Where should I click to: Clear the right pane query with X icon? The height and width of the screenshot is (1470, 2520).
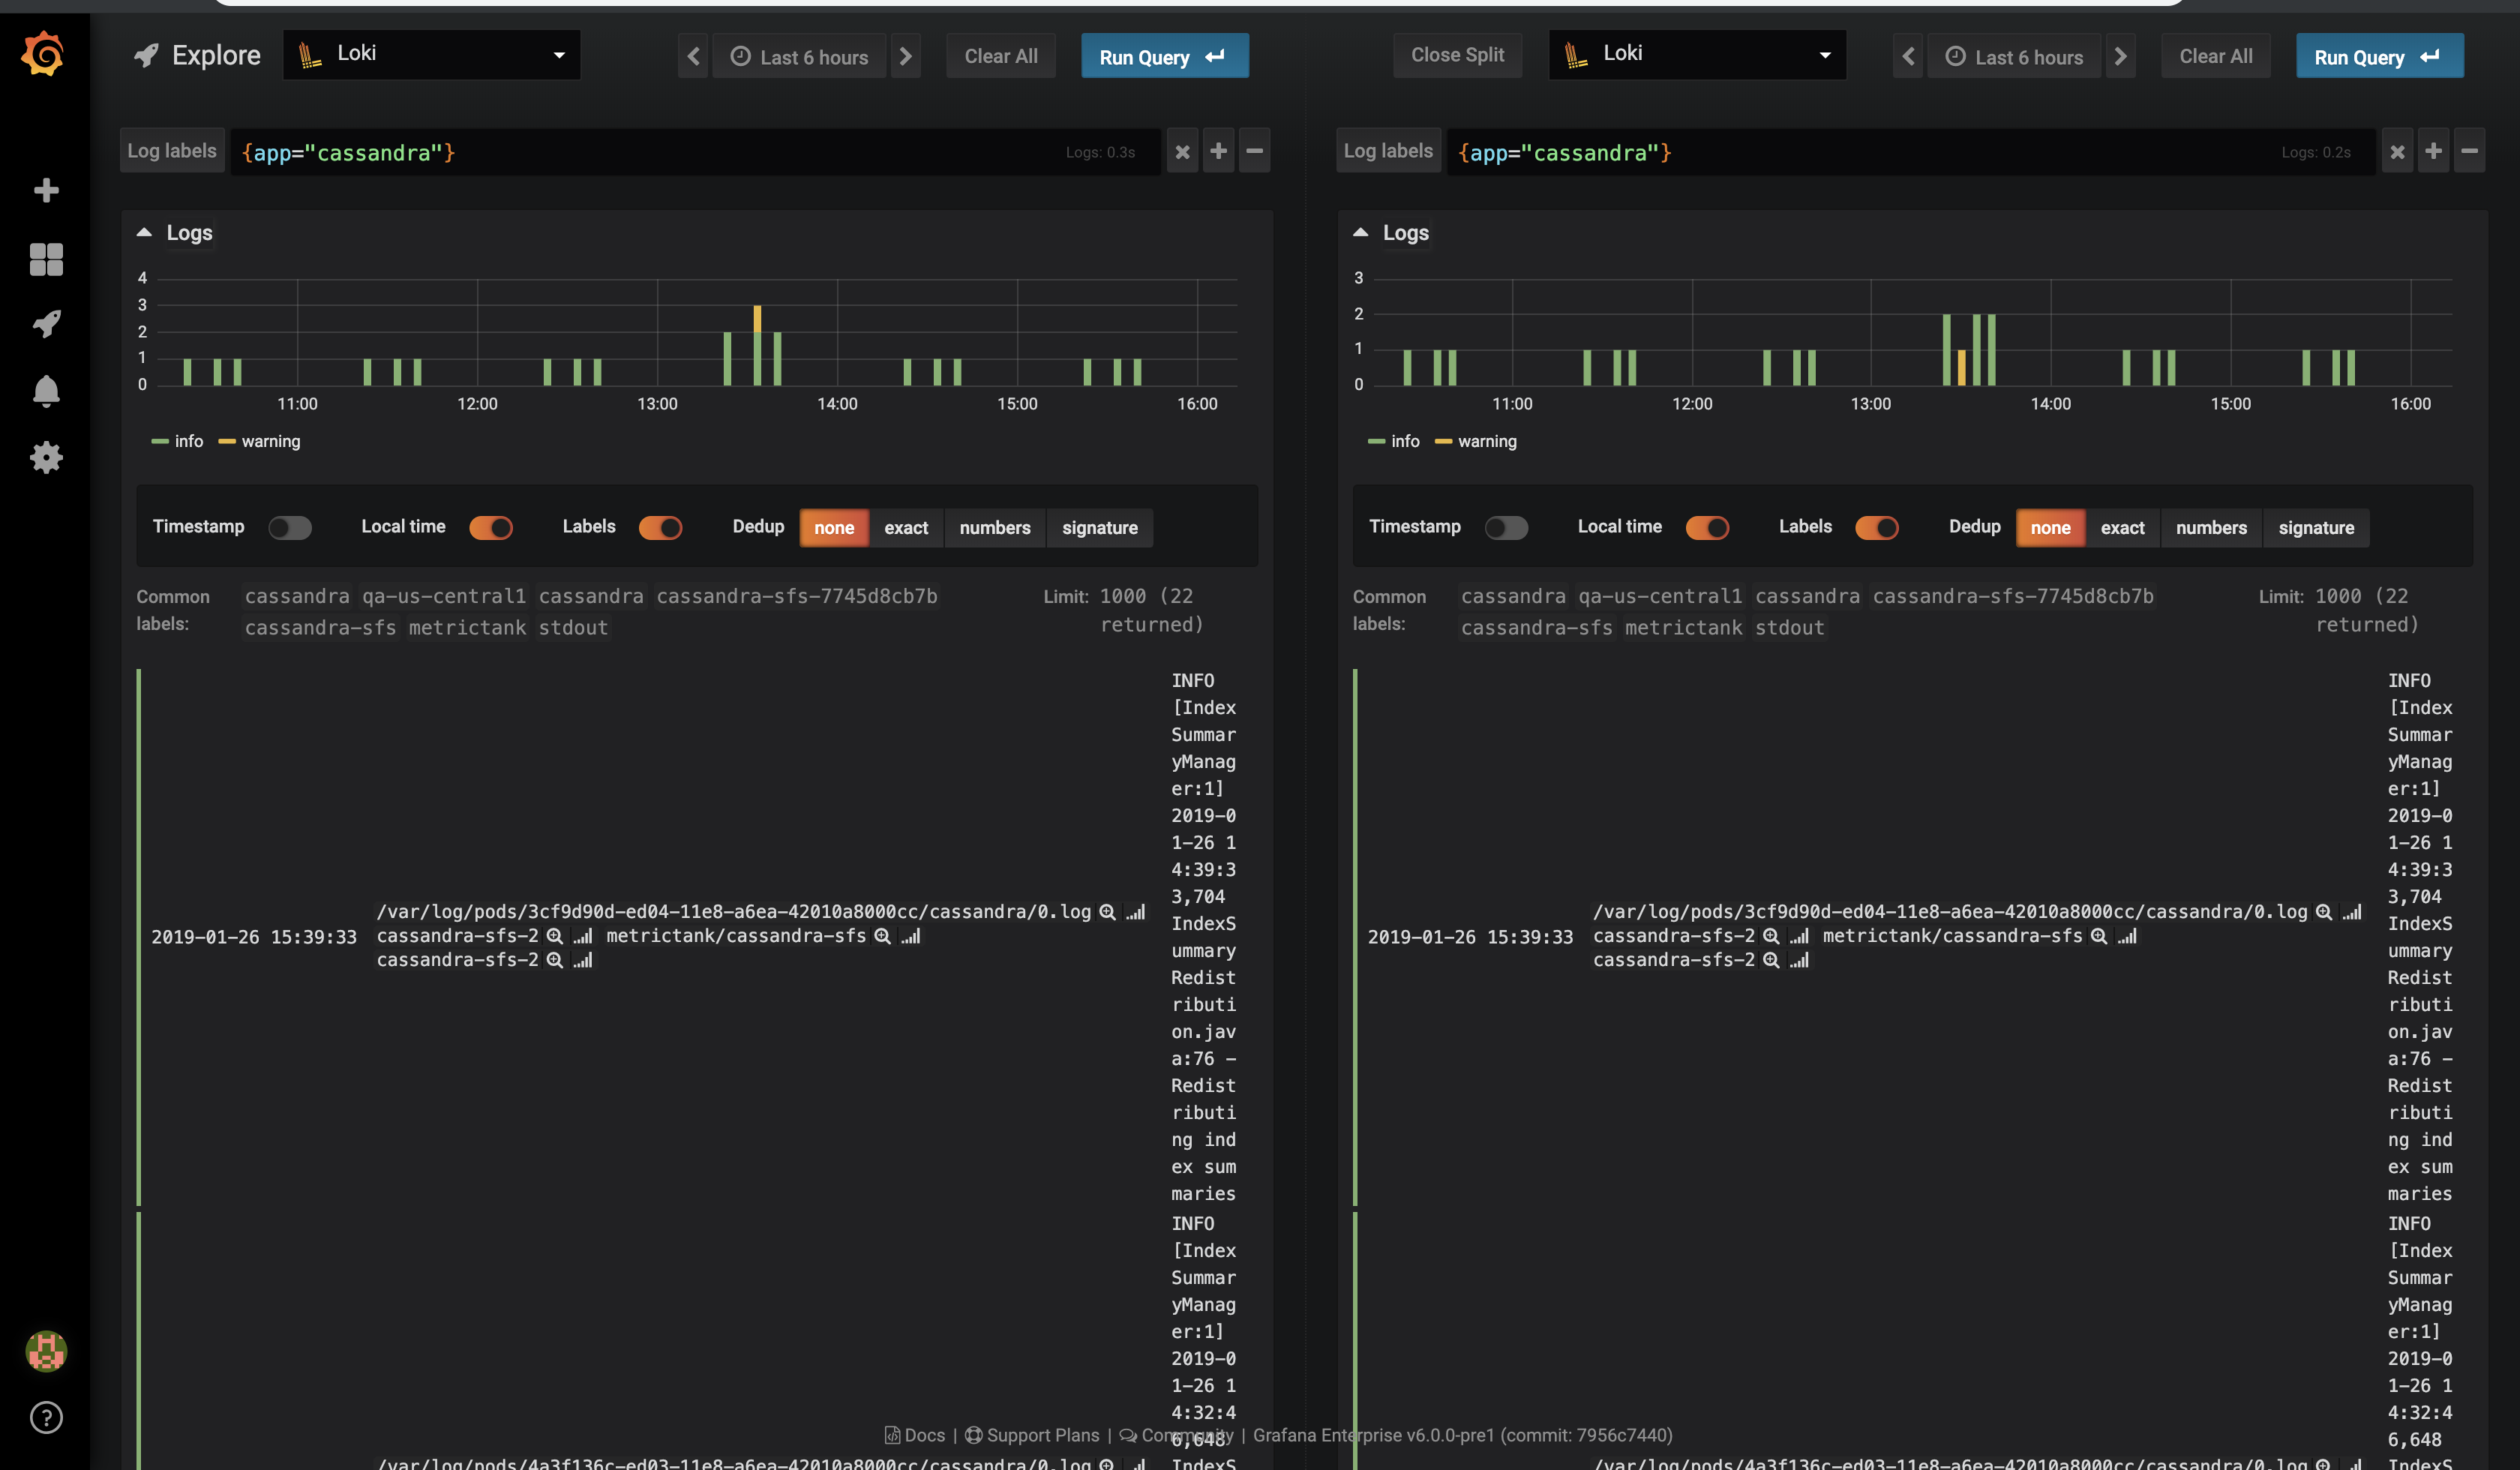coord(2397,151)
